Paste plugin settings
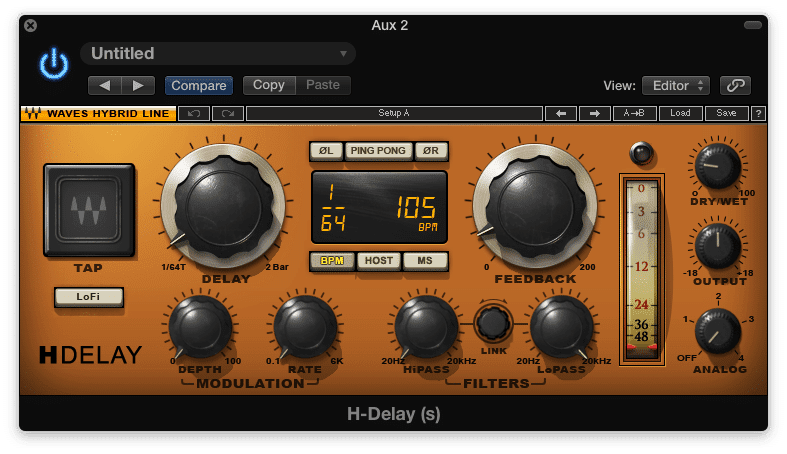The image size is (787, 454). click(323, 85)
